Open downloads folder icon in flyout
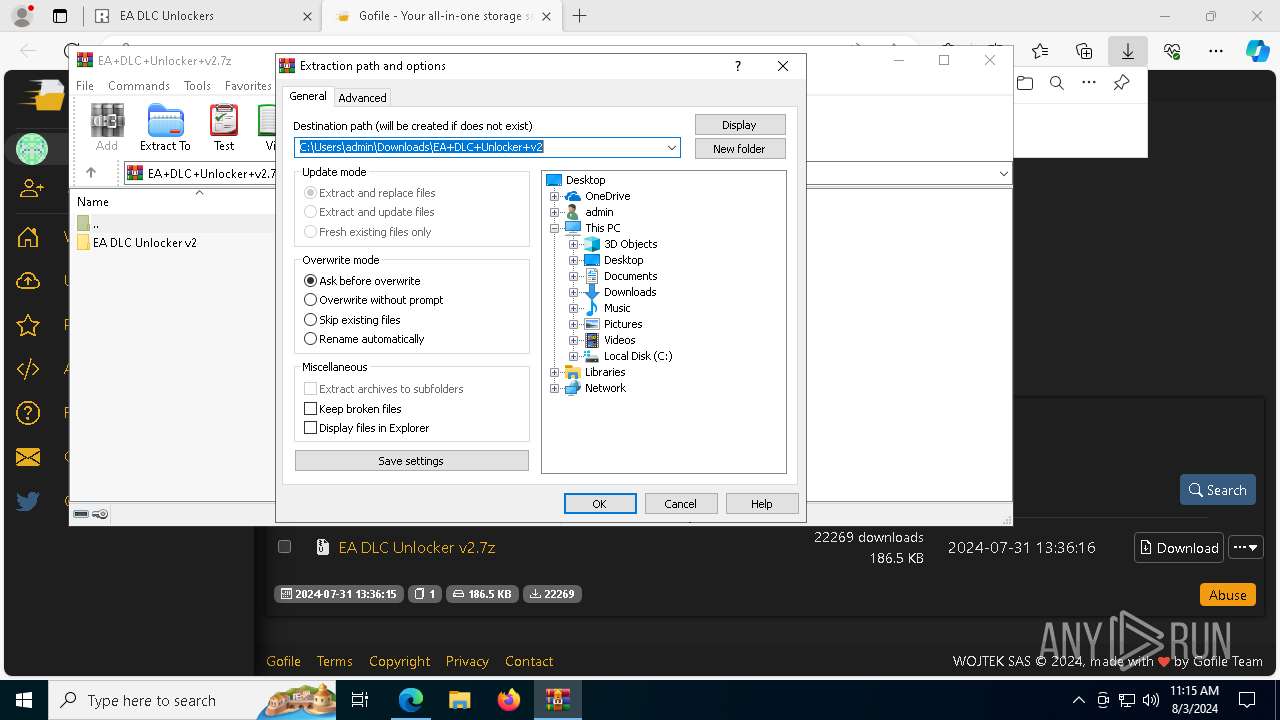The height and width of the screenshot is (720, 1280). (x=1025, y=83)
